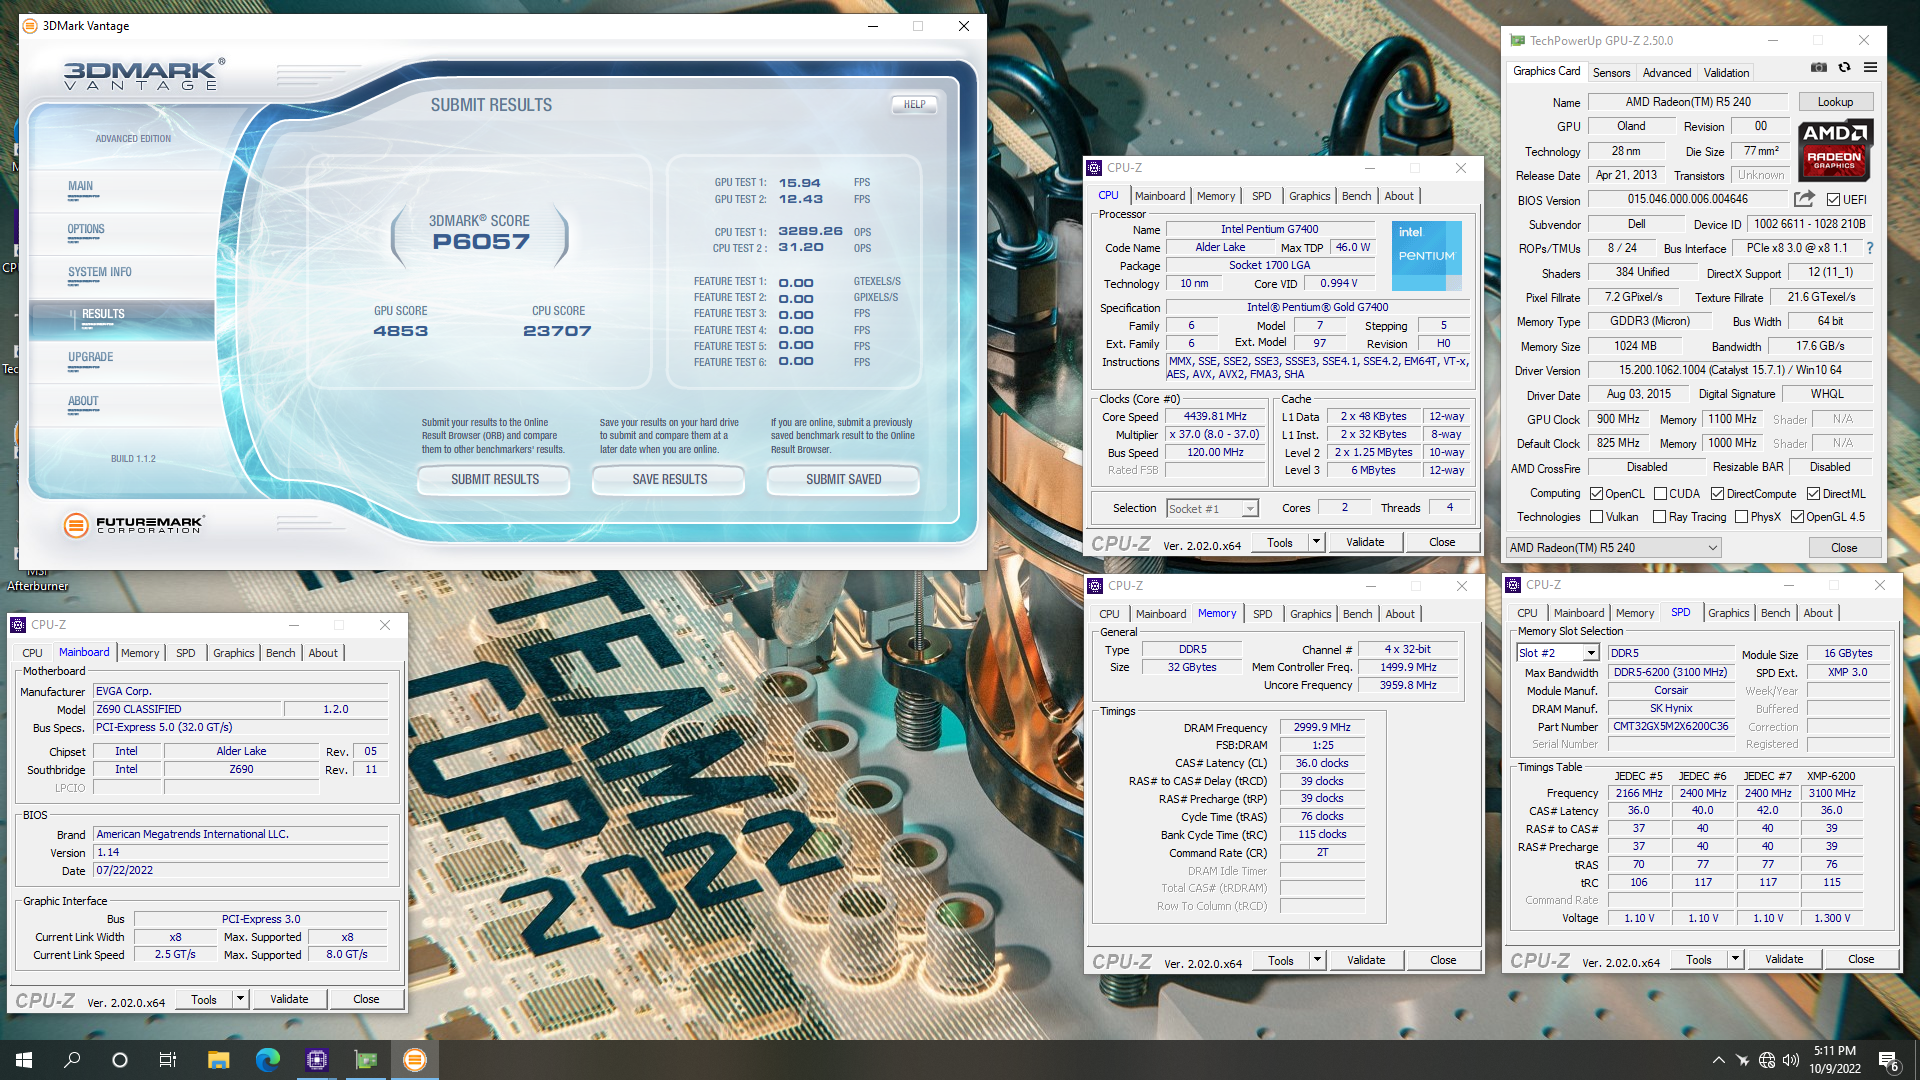Switch to Bench tab in CPU-Z CPU window
Screen dimensions: 1920x1080
click(x=1356, y=196)
